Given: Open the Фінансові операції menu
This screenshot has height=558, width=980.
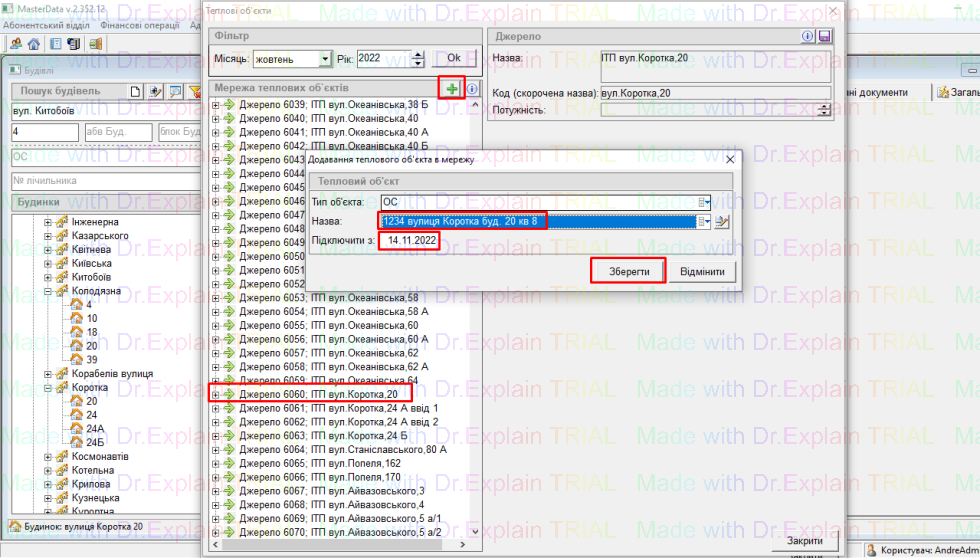Looking at the screenshot, I should [141, 23].
